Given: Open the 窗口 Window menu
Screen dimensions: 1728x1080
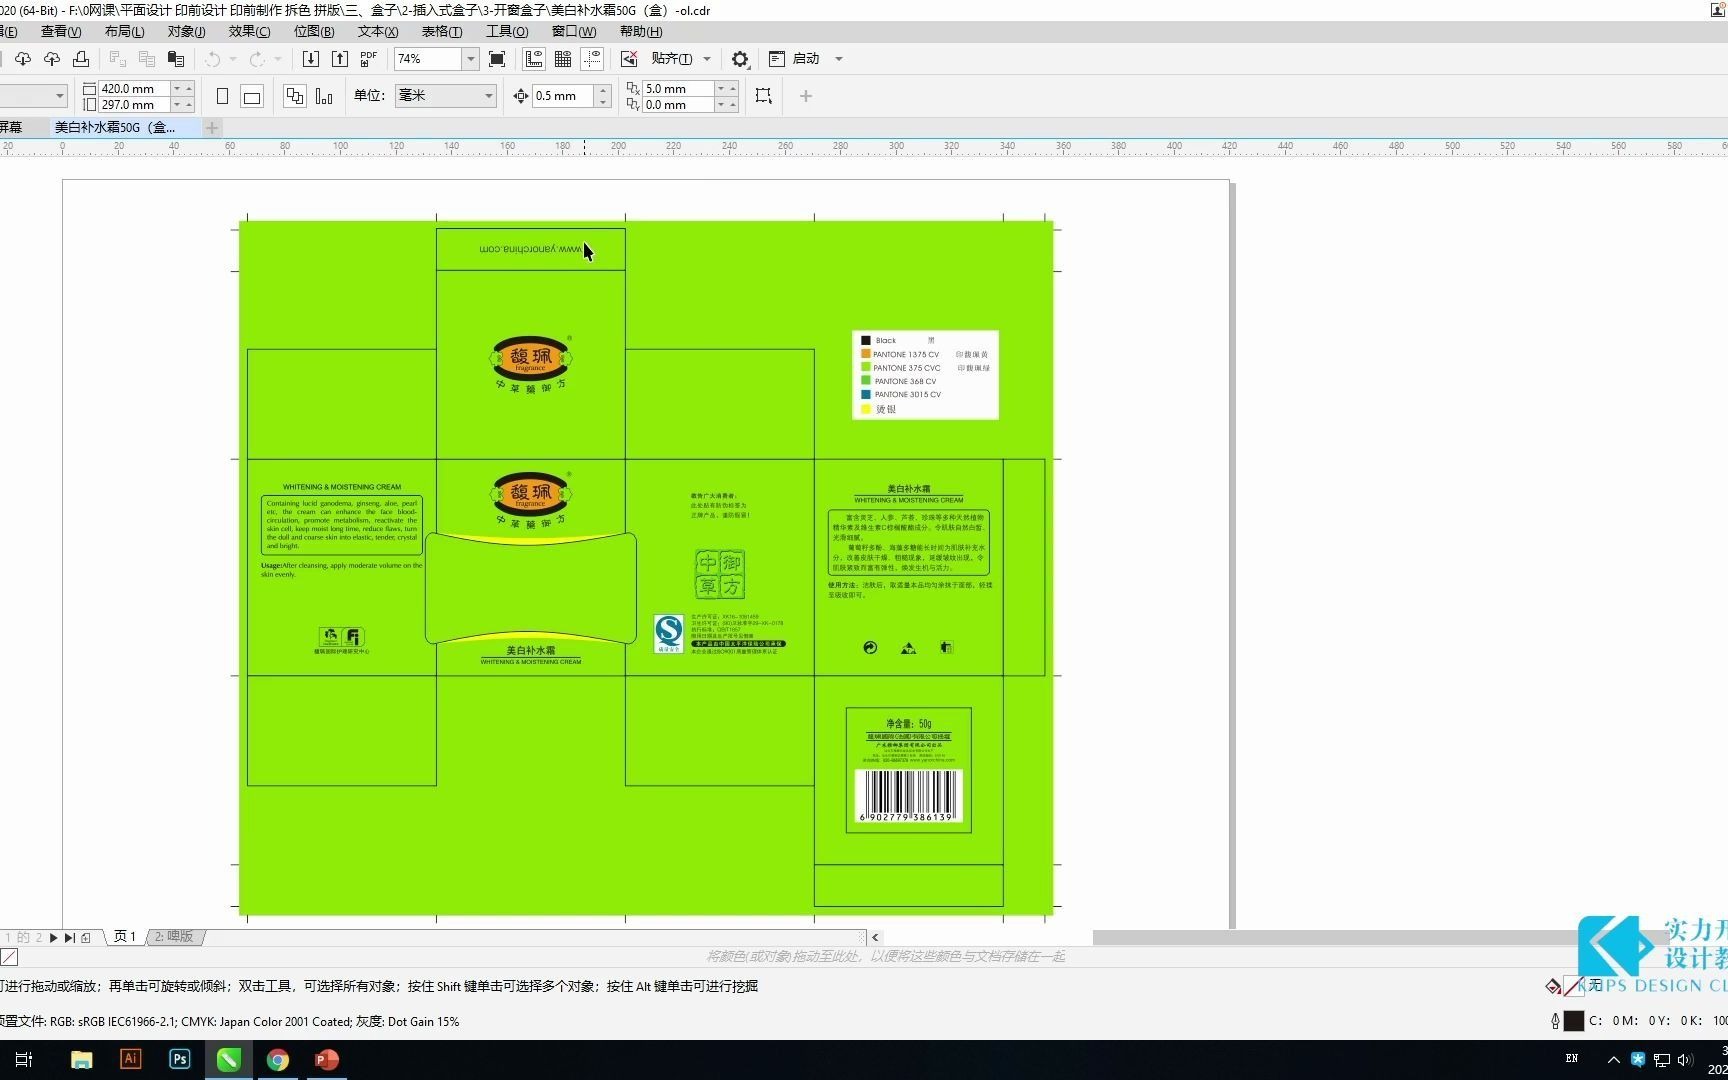Looking at the screenshot, I should (574, 31).
